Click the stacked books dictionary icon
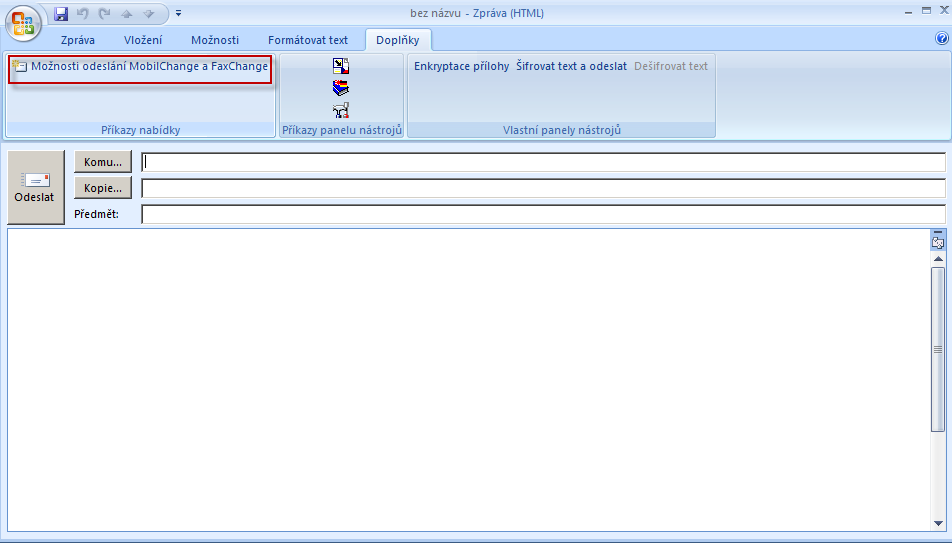This screenshot has height=543, width=952. [x=341, y=88]
